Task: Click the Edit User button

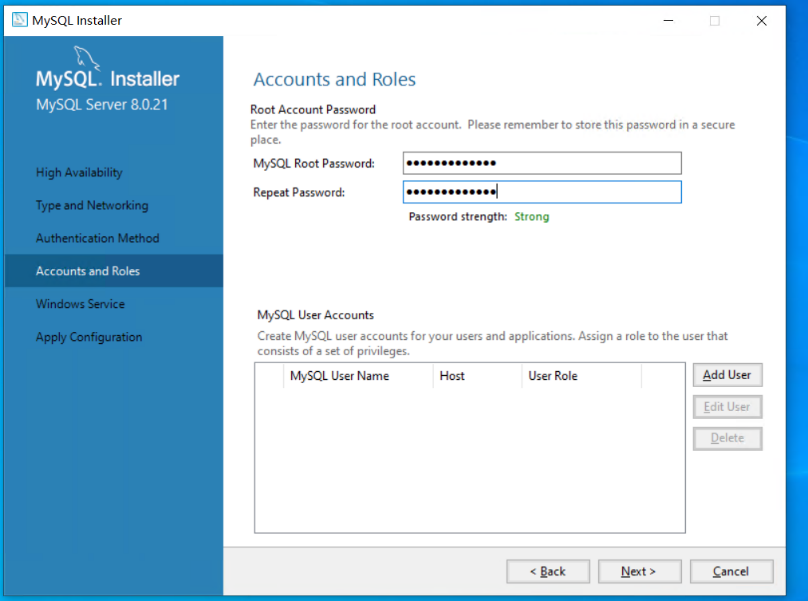Action: (x=727, y=407)
